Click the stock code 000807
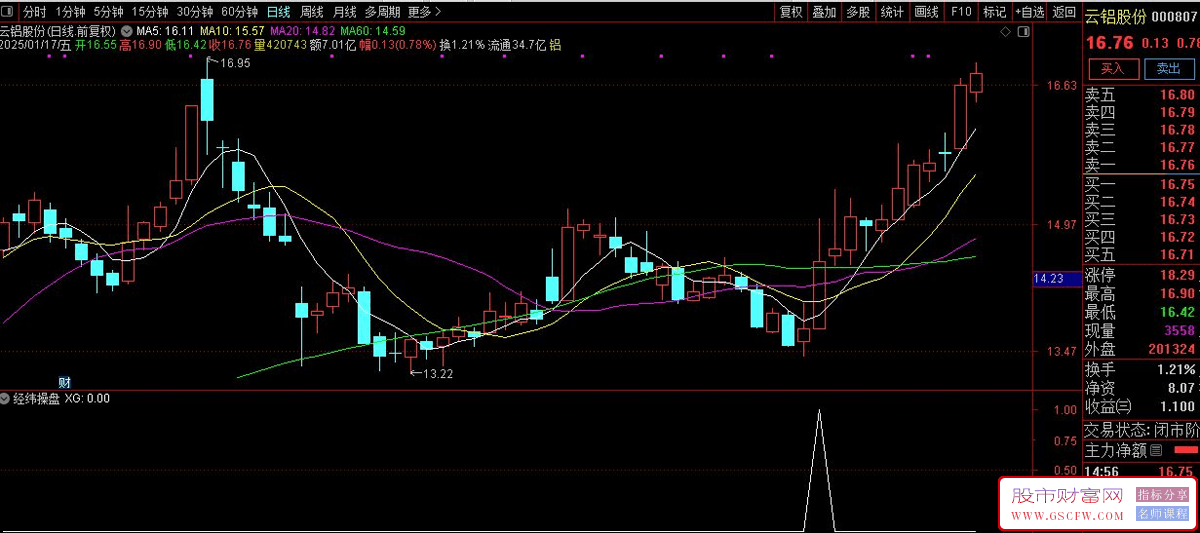This screenshot has width=1200, height=533. (x=1175, y=15)
